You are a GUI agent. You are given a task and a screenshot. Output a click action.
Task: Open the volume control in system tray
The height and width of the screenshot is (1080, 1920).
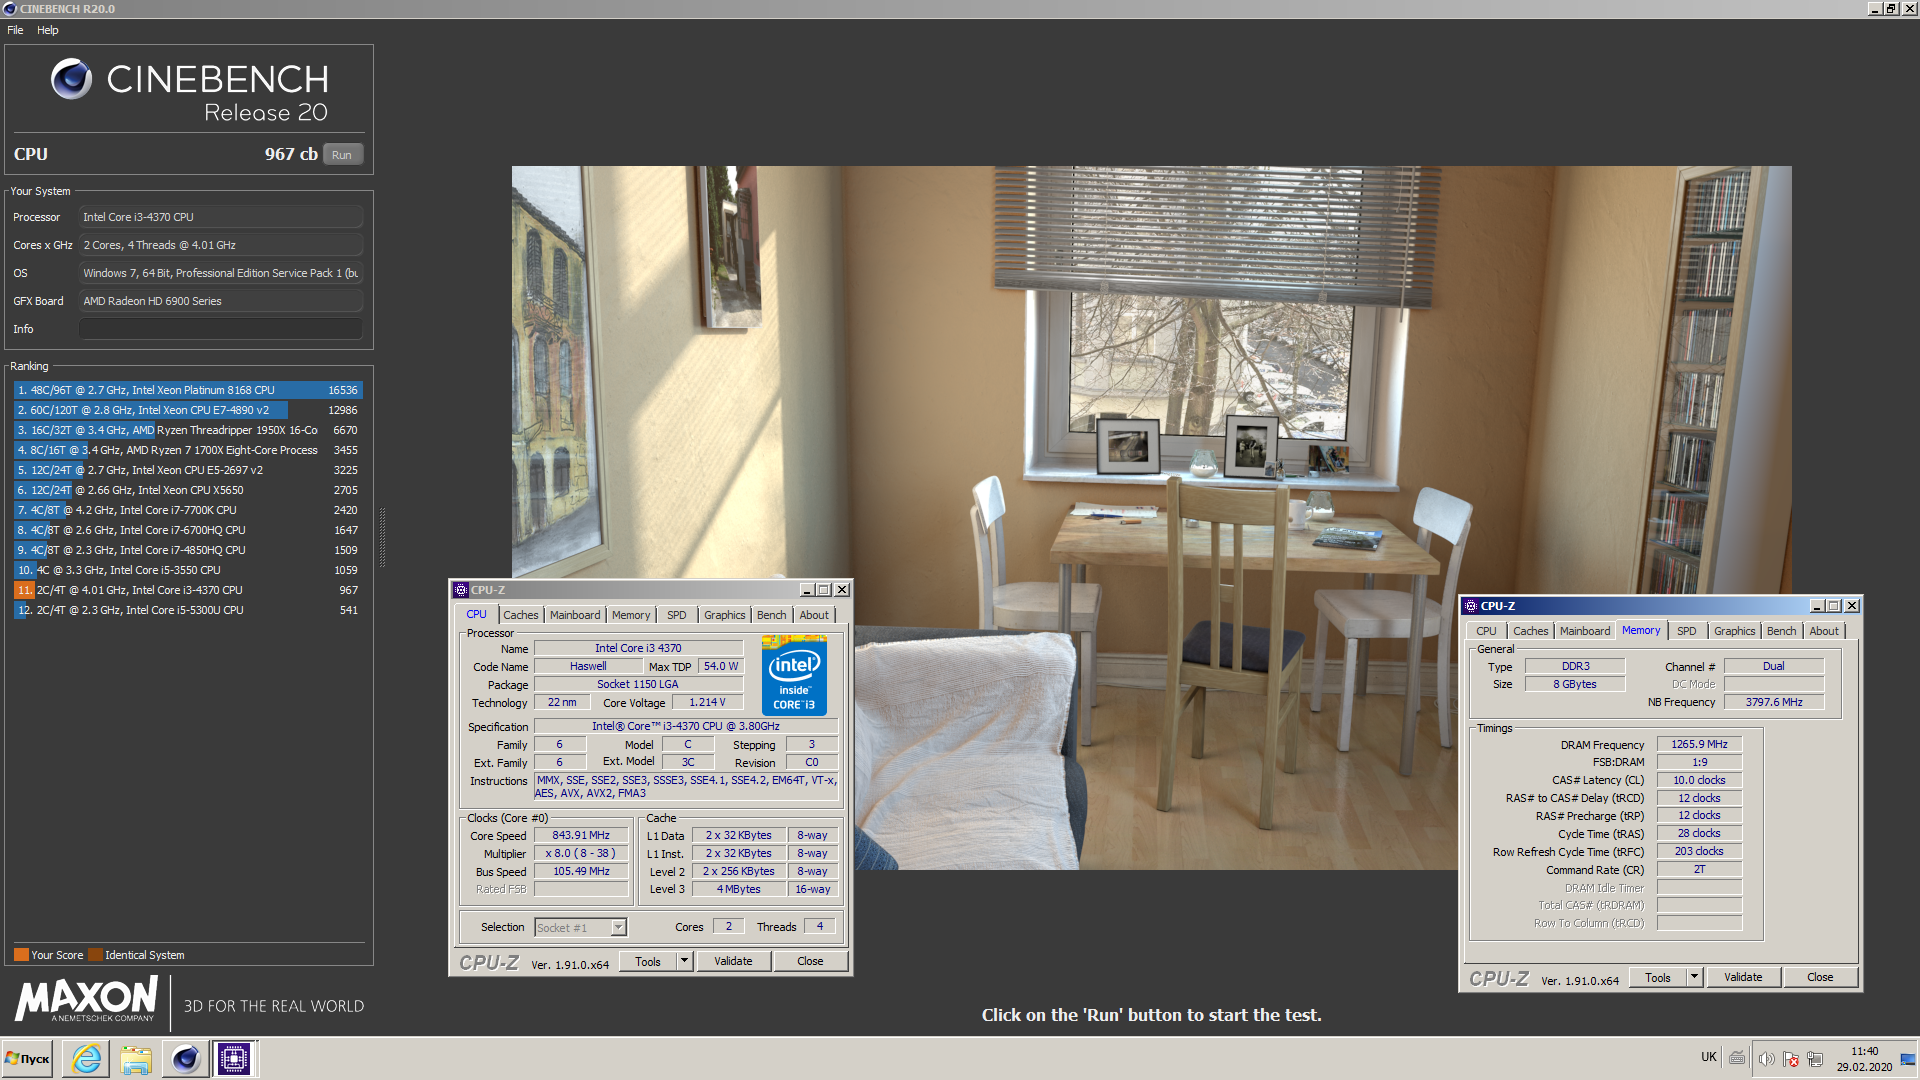click(x=1766, y=1059)
